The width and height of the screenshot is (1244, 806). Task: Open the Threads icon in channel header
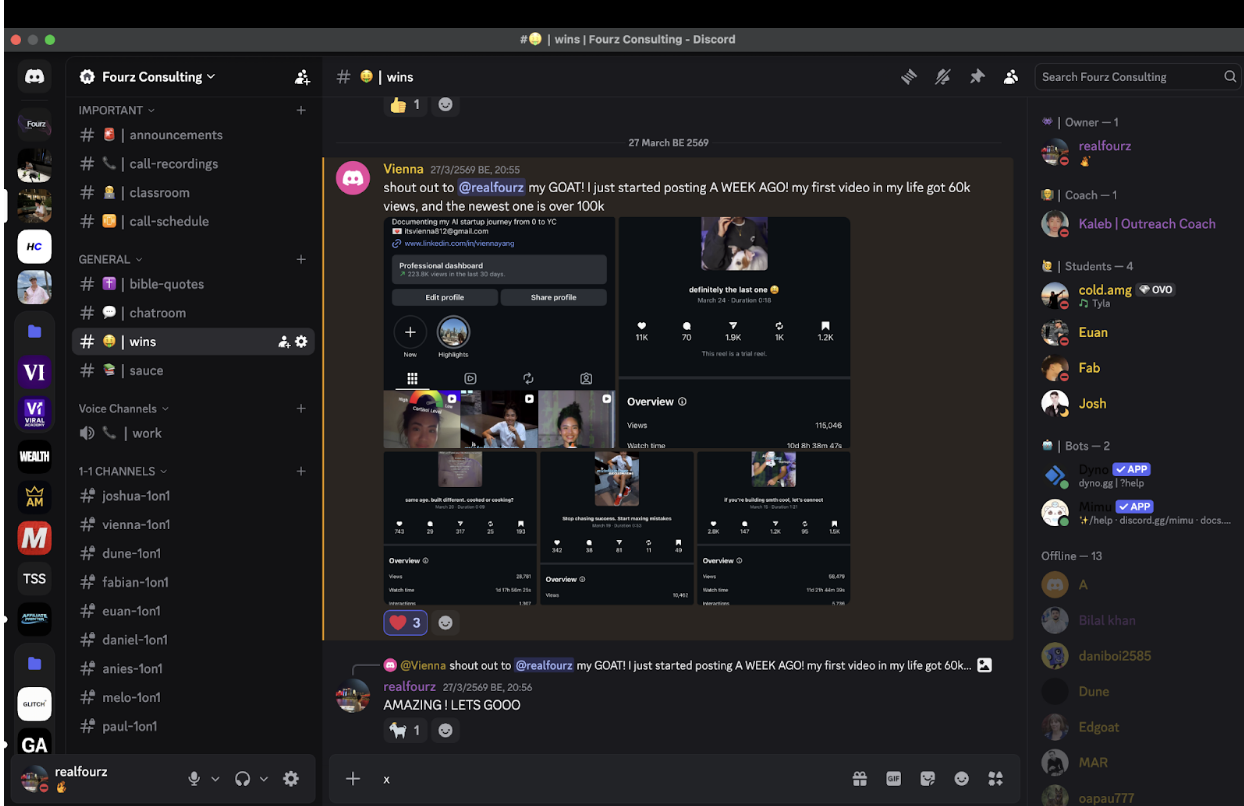tap(909, 77)
